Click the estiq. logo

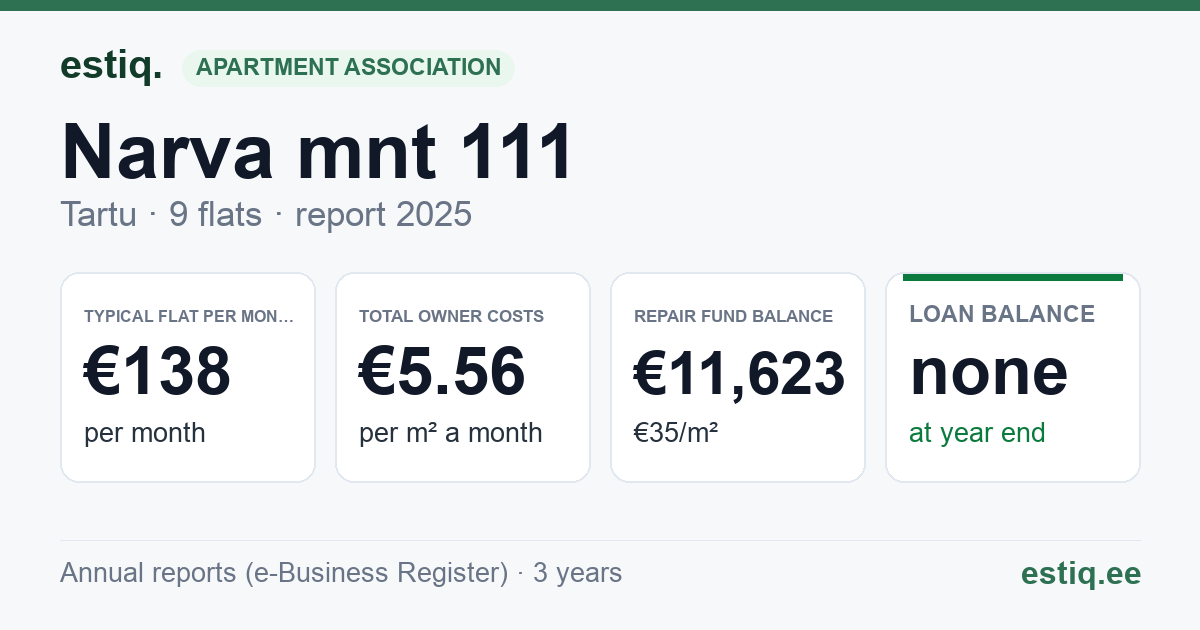tap(111, 66)
